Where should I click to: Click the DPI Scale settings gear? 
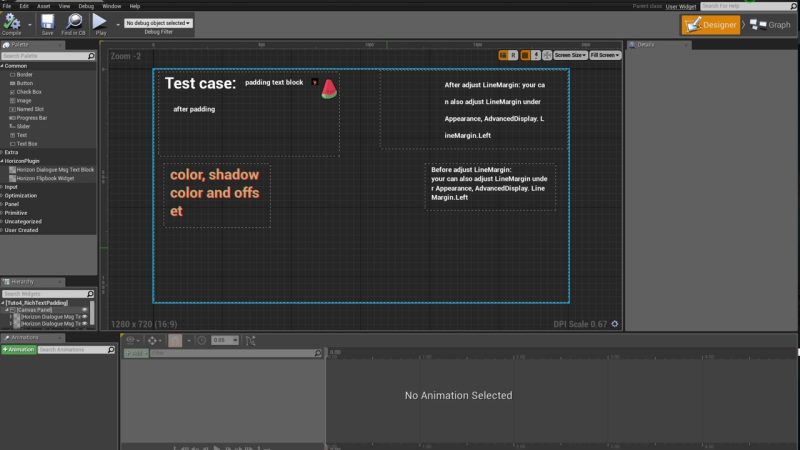click(615, 324)
